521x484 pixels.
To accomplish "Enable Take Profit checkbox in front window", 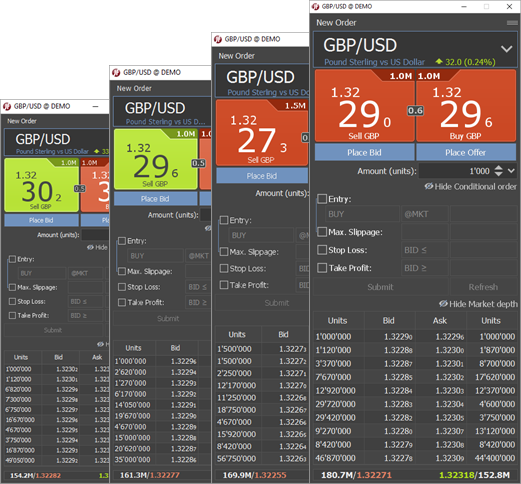I will [x=322, y=268].
